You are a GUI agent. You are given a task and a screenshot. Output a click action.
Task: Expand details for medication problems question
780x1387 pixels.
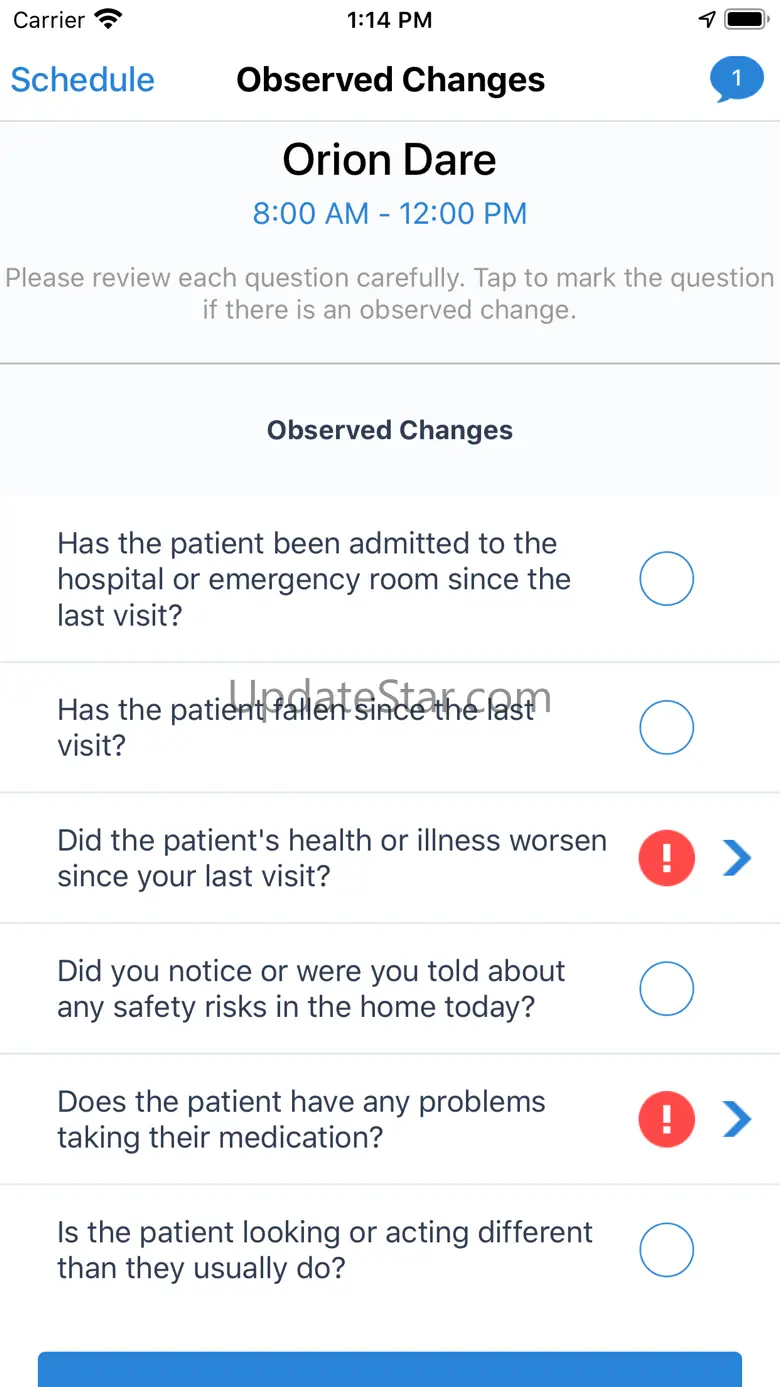point(737,1119)
